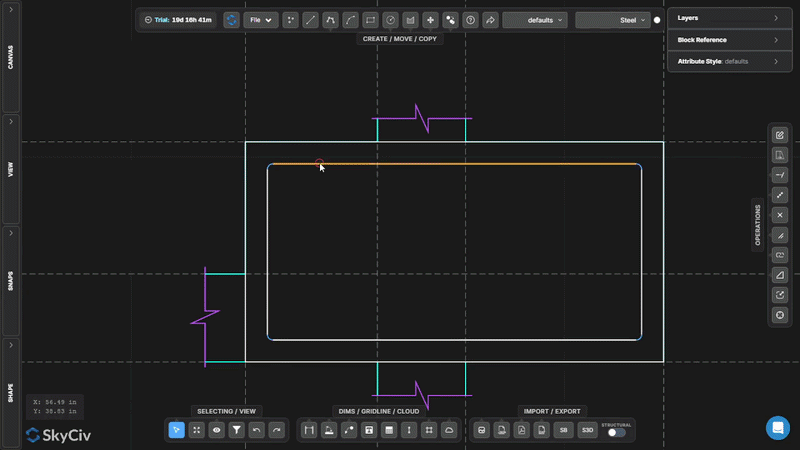Click the circled X delete operation icon
The width and height of the screenshot is (800, 450).
tap(780, 315)
